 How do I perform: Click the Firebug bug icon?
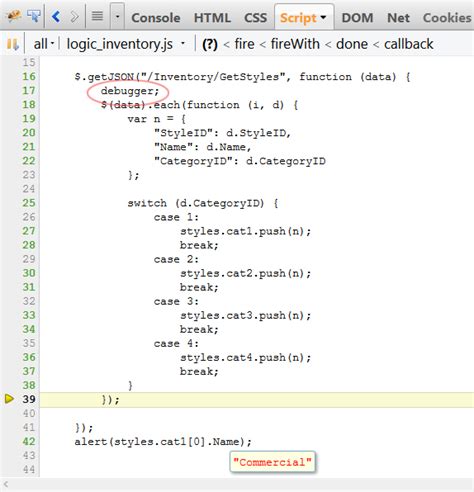pyautogui.click(x=14, y=16)
